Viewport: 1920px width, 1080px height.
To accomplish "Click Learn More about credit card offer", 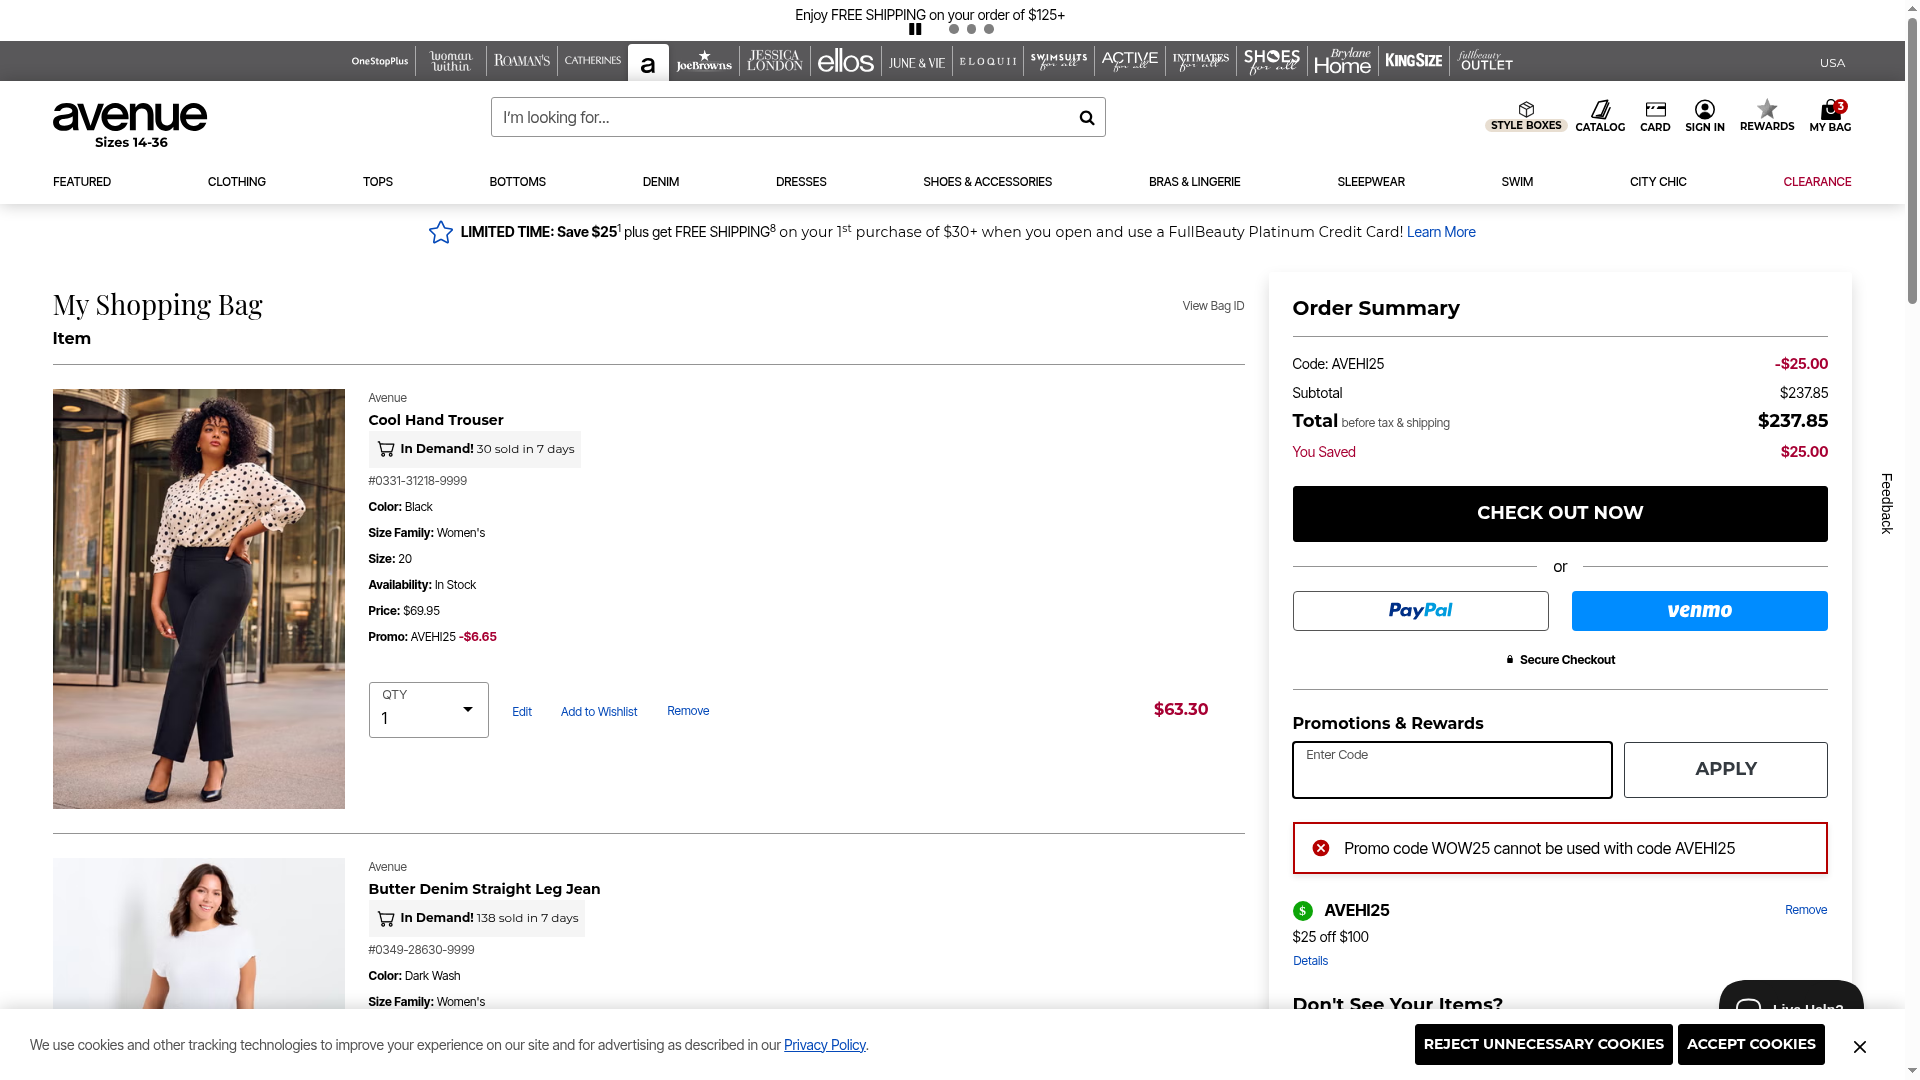I will 1441,232.
